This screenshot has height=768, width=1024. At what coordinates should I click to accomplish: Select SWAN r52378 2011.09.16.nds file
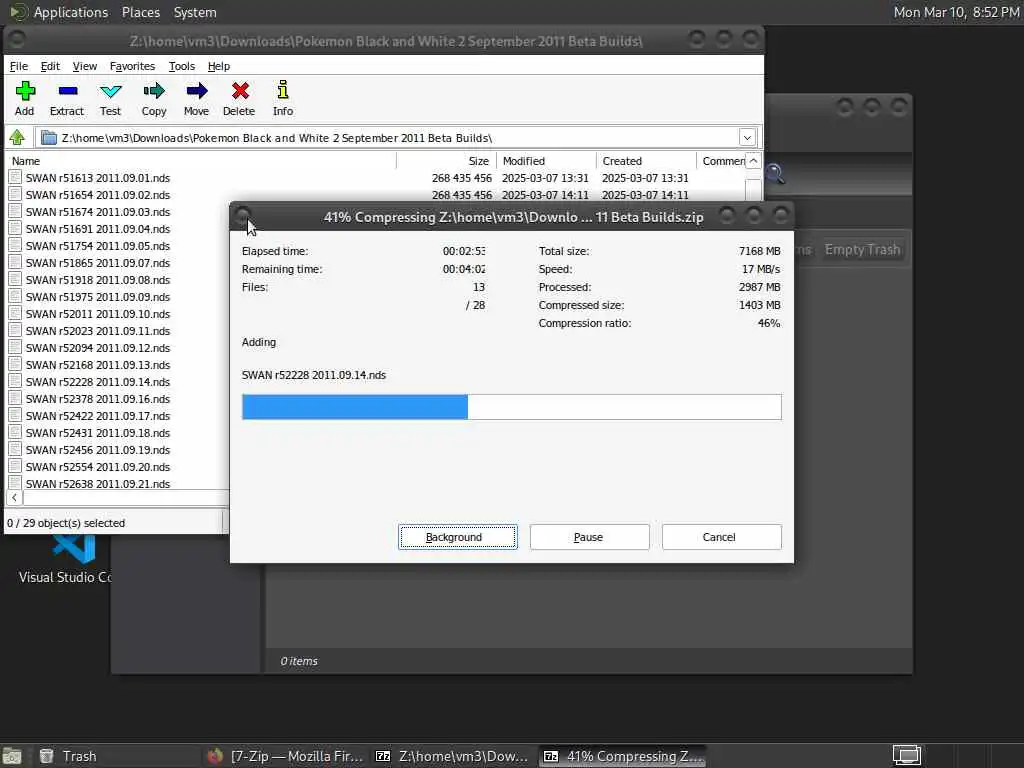tap(98, 398)
